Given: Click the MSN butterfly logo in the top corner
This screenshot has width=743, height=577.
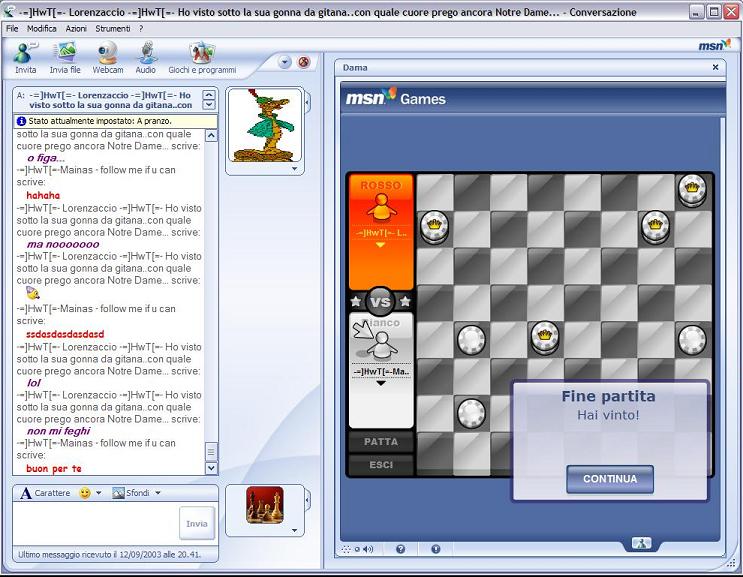Looking at the screenshot, I should pos(715,45).
